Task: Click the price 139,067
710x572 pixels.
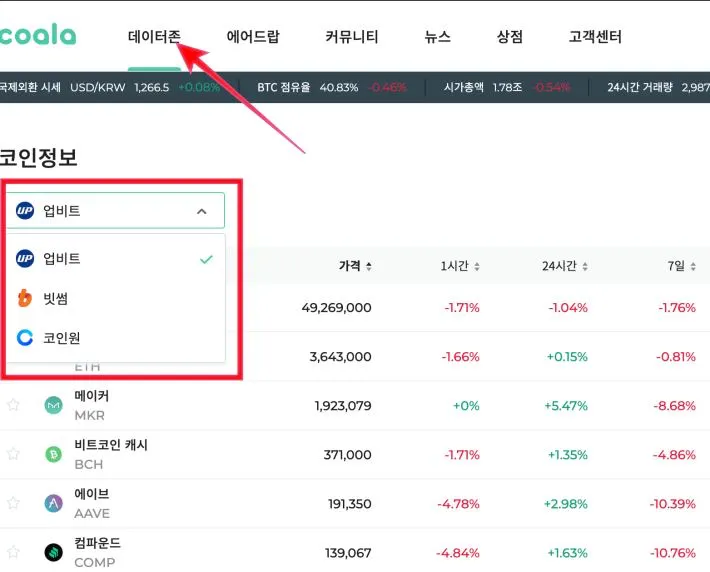Action: tap(348, 553)
